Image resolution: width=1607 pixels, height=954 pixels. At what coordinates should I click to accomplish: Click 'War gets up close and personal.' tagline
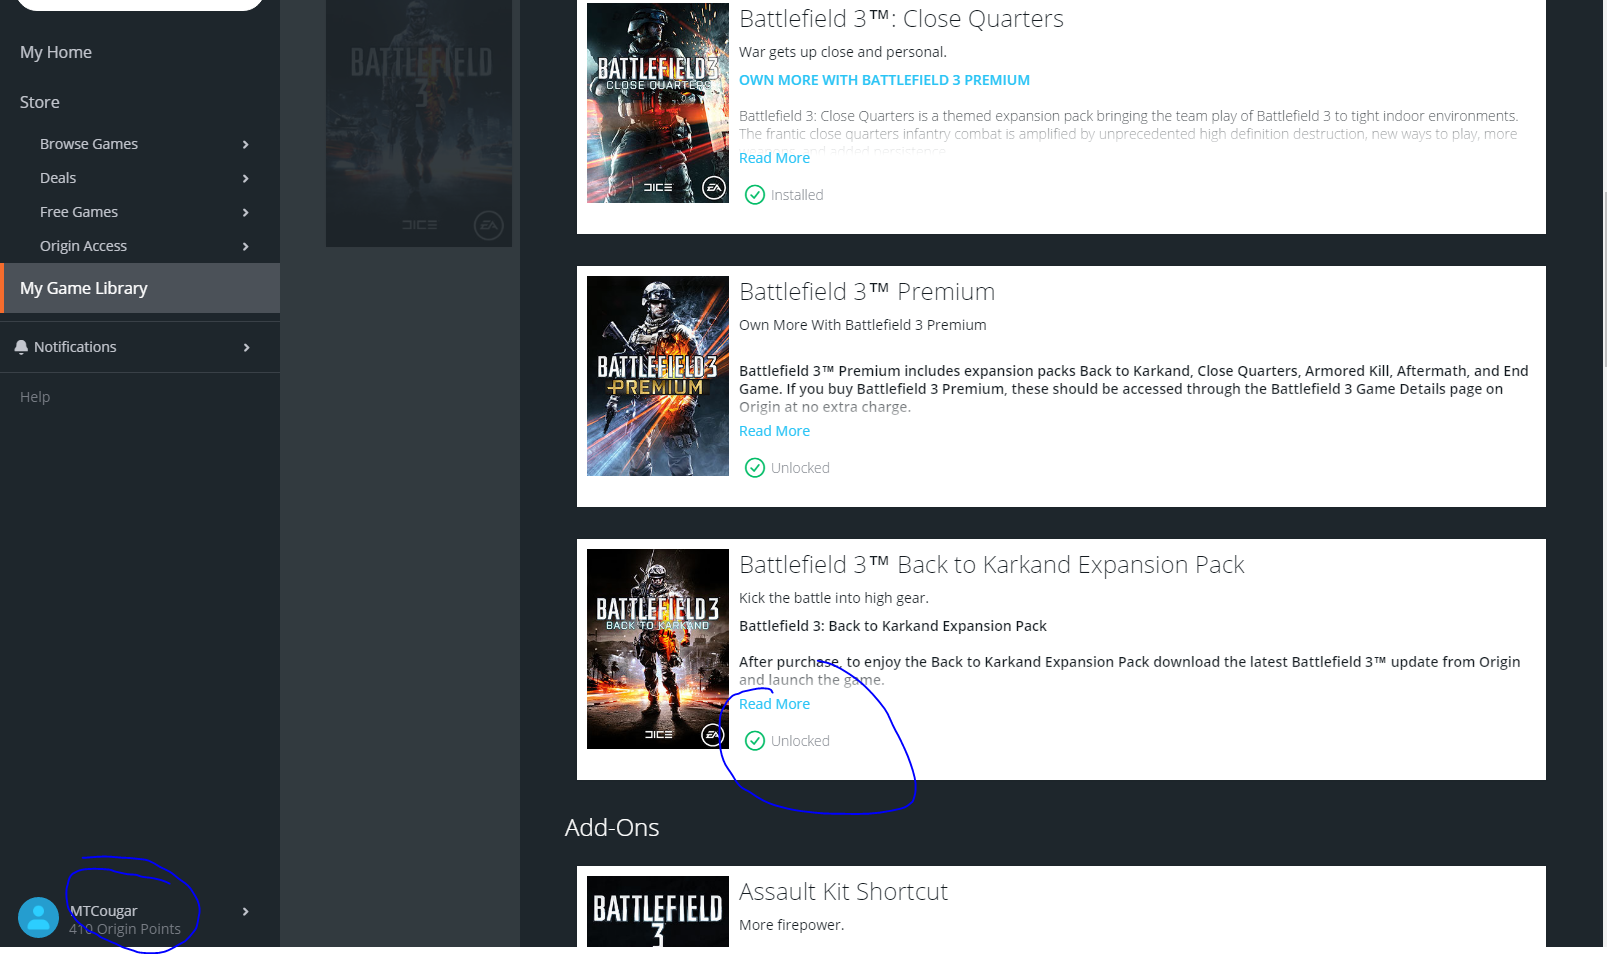point(842,52)
